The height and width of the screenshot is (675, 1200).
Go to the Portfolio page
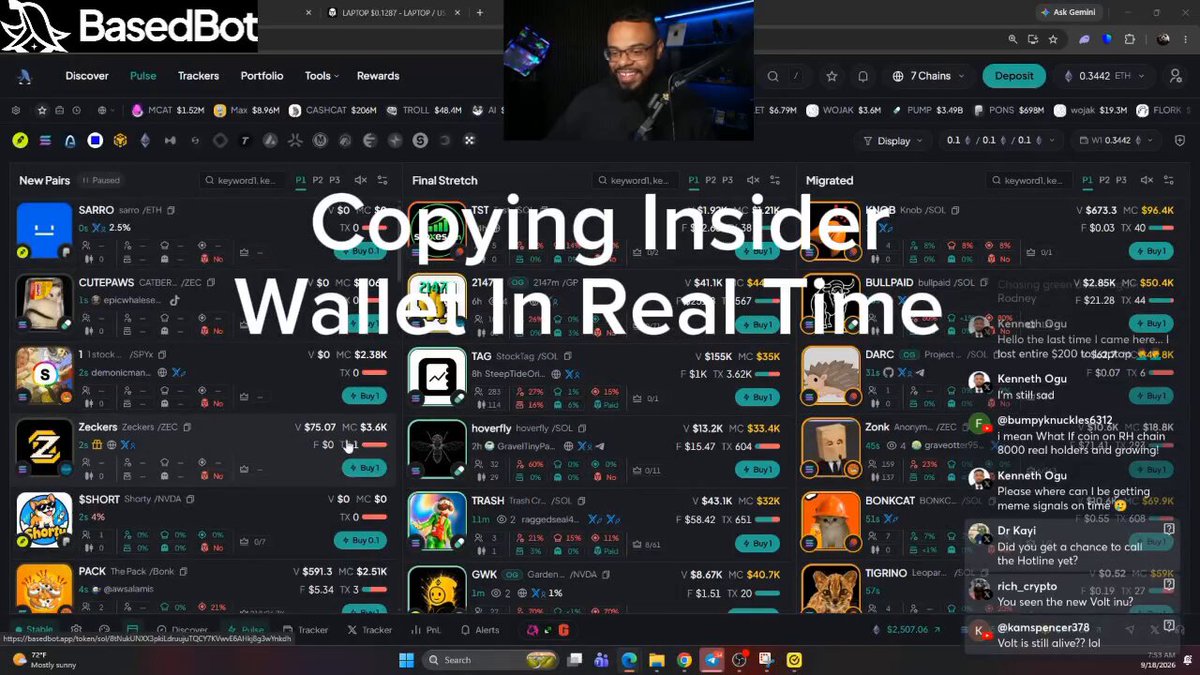click(262, 76)
